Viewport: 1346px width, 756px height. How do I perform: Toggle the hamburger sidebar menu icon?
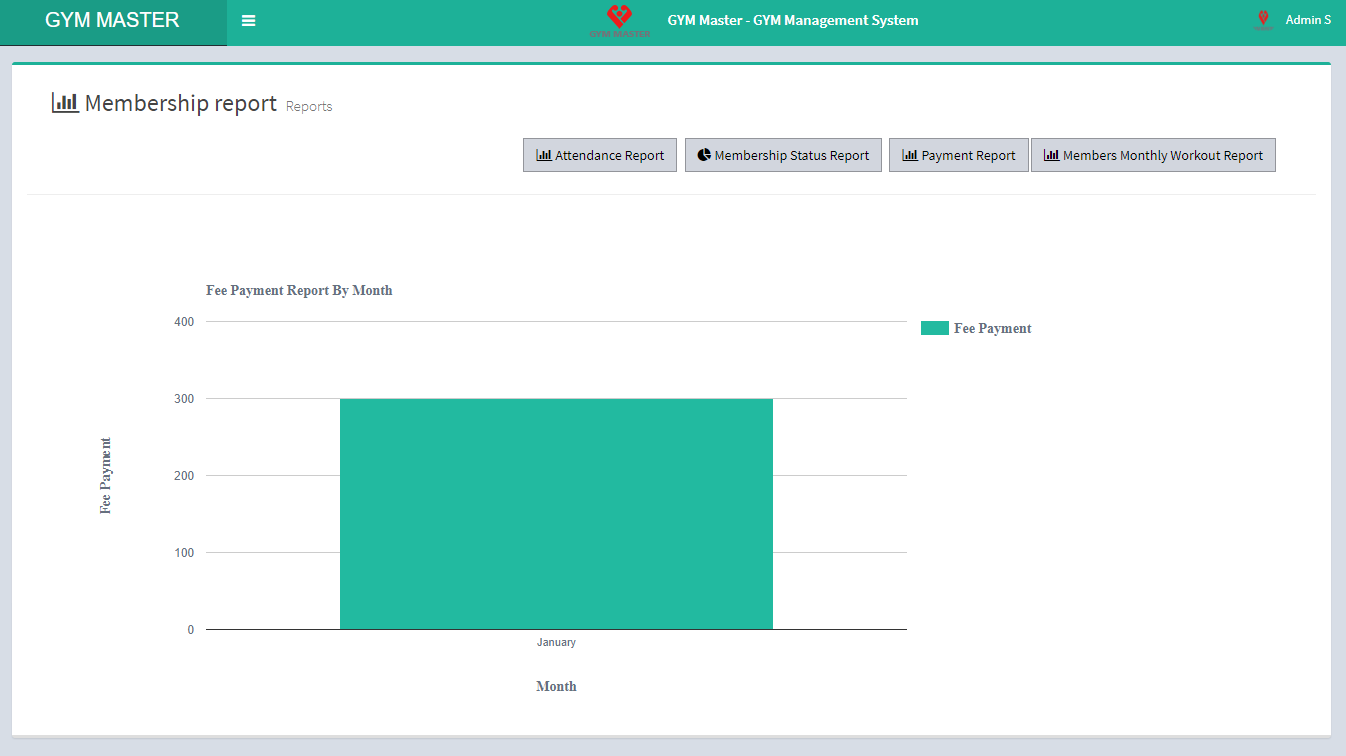point(249,21)
